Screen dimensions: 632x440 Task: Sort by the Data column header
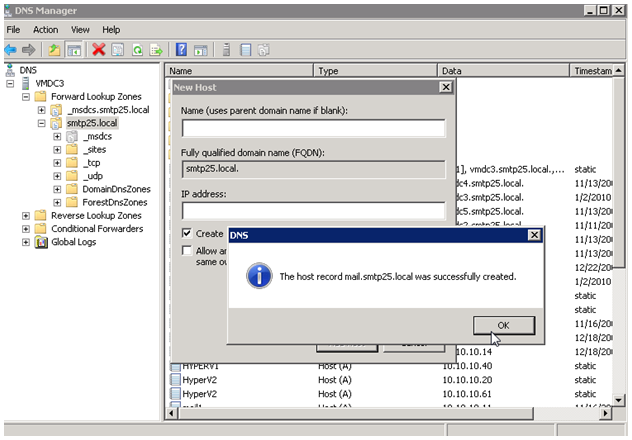coord(503,71)
